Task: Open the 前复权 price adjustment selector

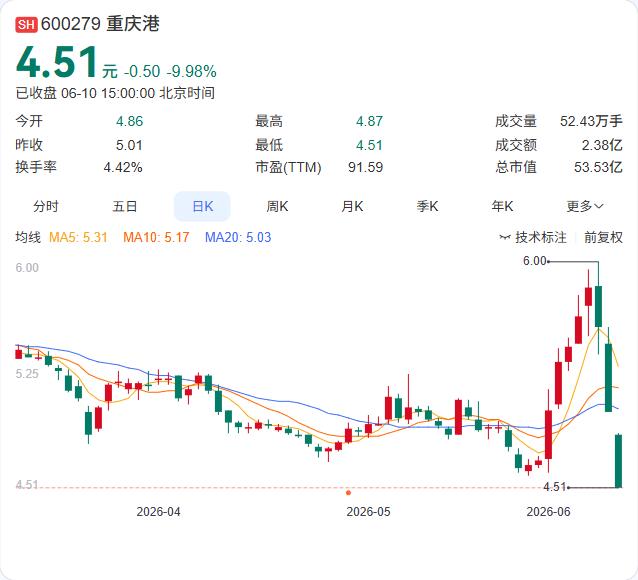Action: click(603, 237)
